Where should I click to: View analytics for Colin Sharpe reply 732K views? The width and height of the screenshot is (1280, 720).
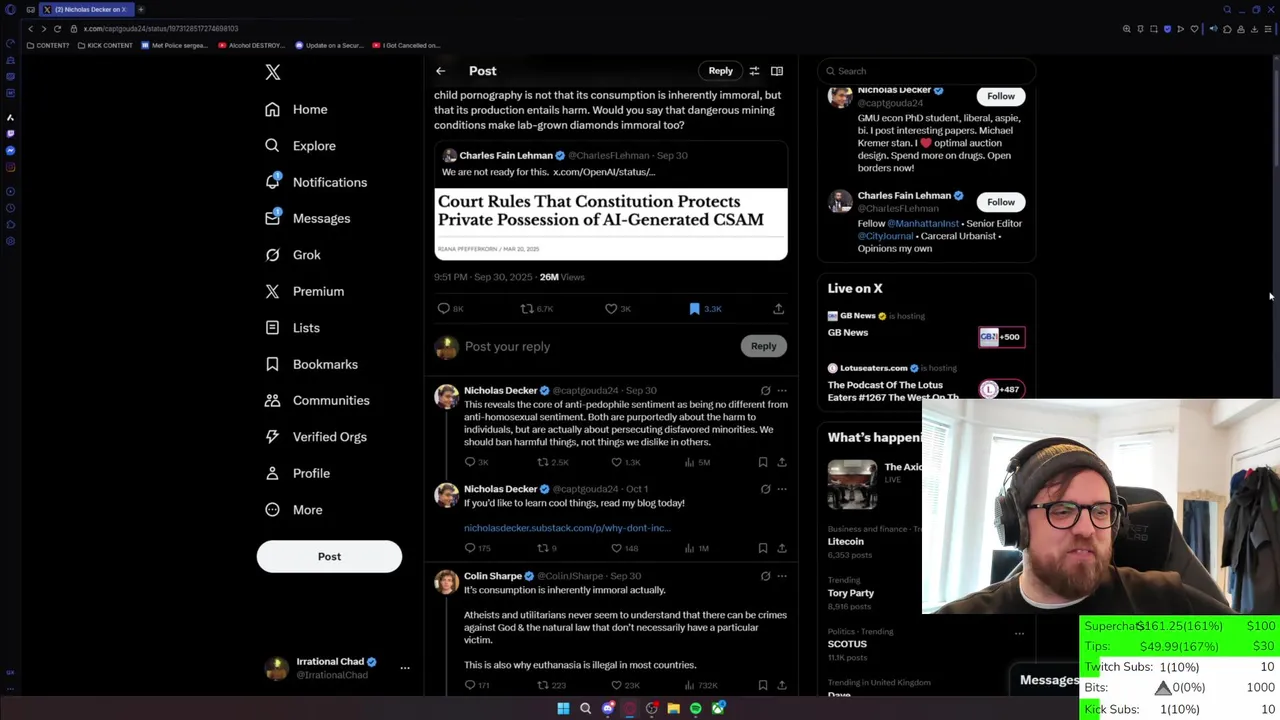pyautogui.click(x=701, y=685)
